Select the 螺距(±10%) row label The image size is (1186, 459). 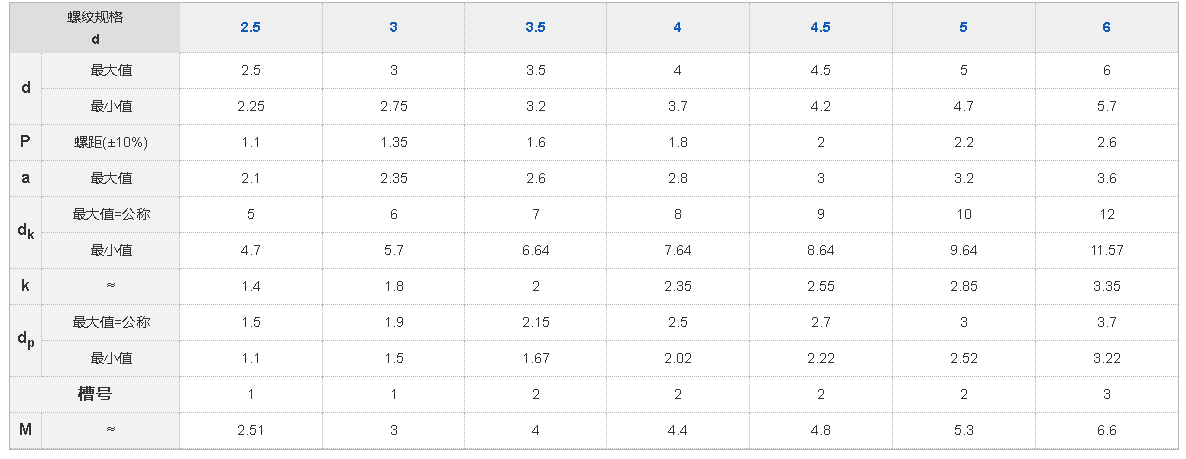[111, 142]
